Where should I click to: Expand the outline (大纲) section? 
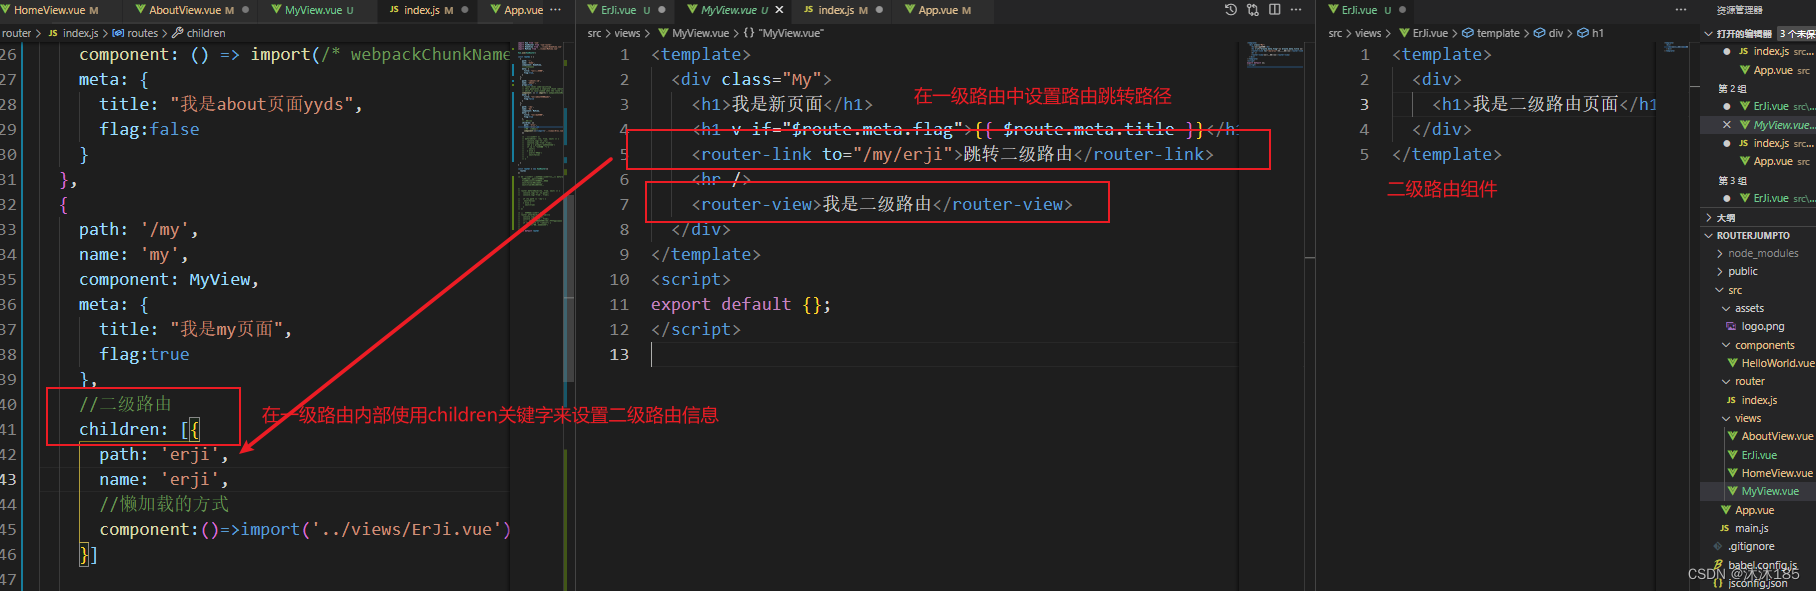pos(1758,217)
